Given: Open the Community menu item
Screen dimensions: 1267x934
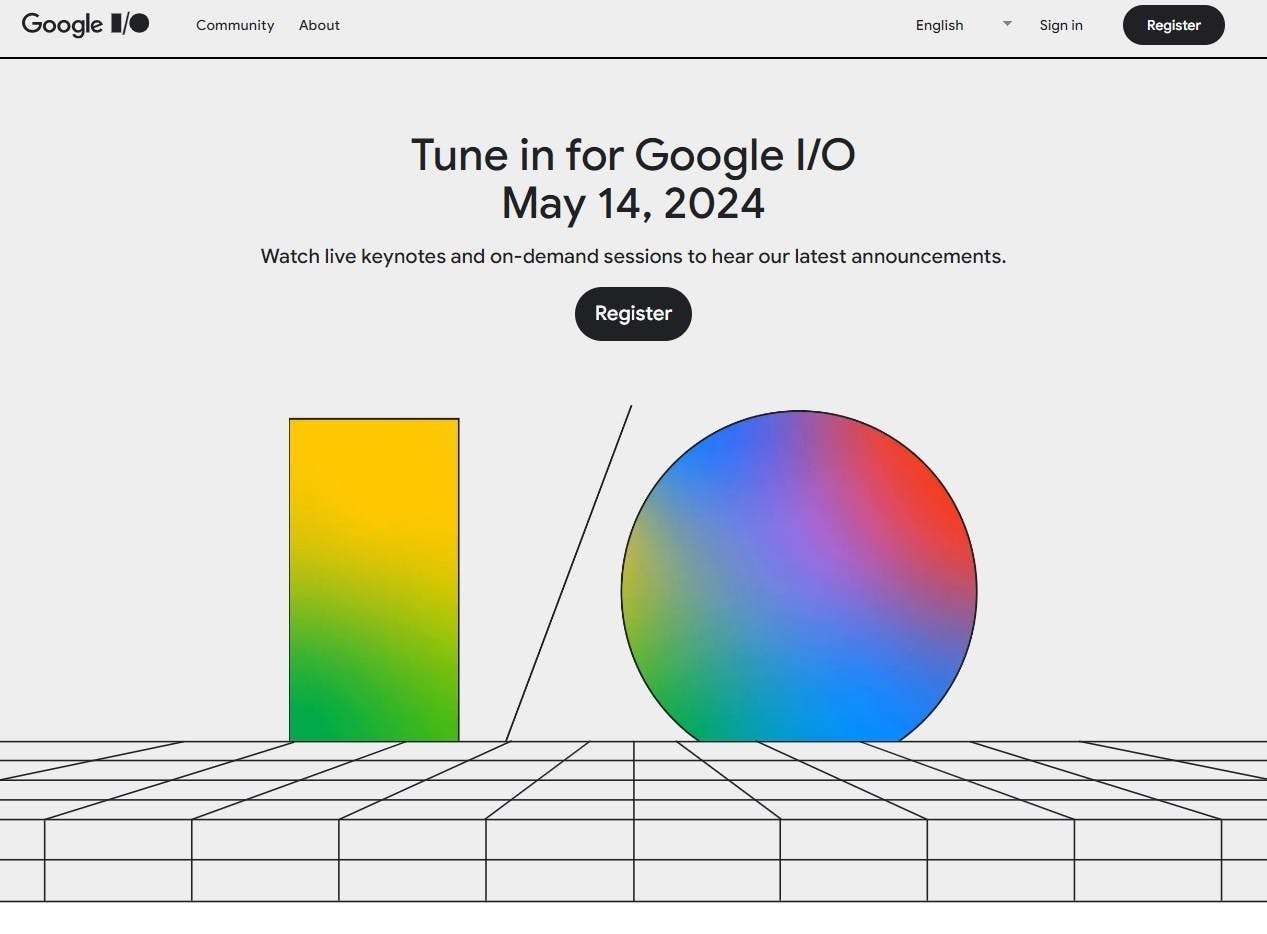Looking at the screenshot, I should coord(235,25).
